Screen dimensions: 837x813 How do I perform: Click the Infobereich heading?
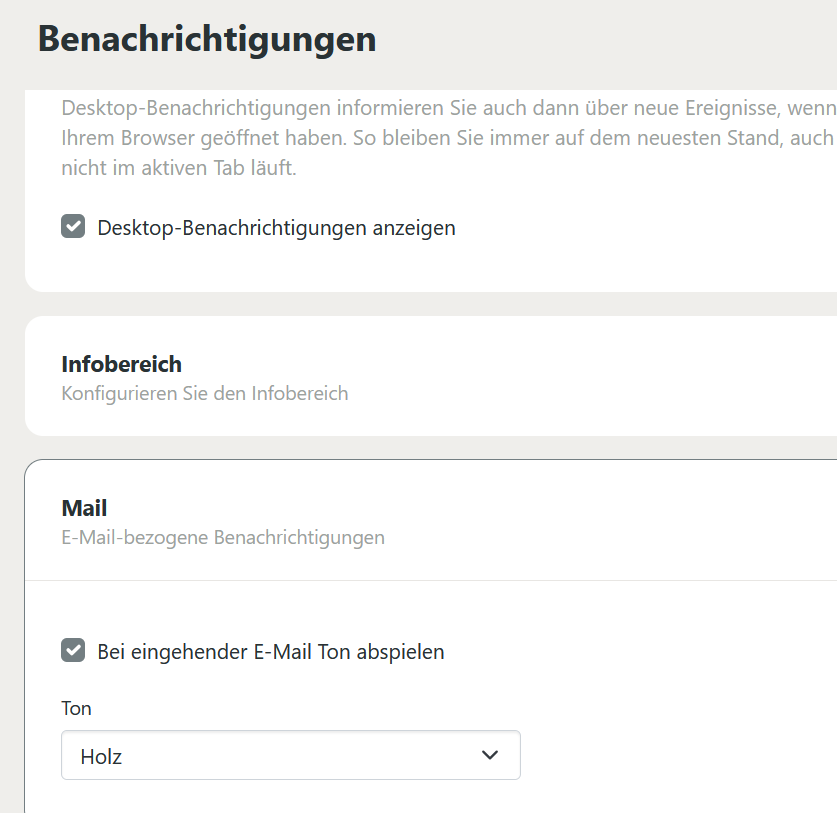pyautogui.click(x=121, y=364)
